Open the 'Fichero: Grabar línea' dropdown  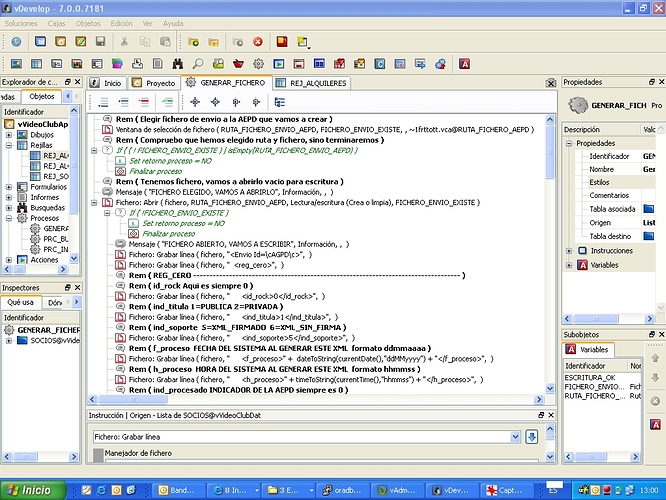click(x=515, y=437)
